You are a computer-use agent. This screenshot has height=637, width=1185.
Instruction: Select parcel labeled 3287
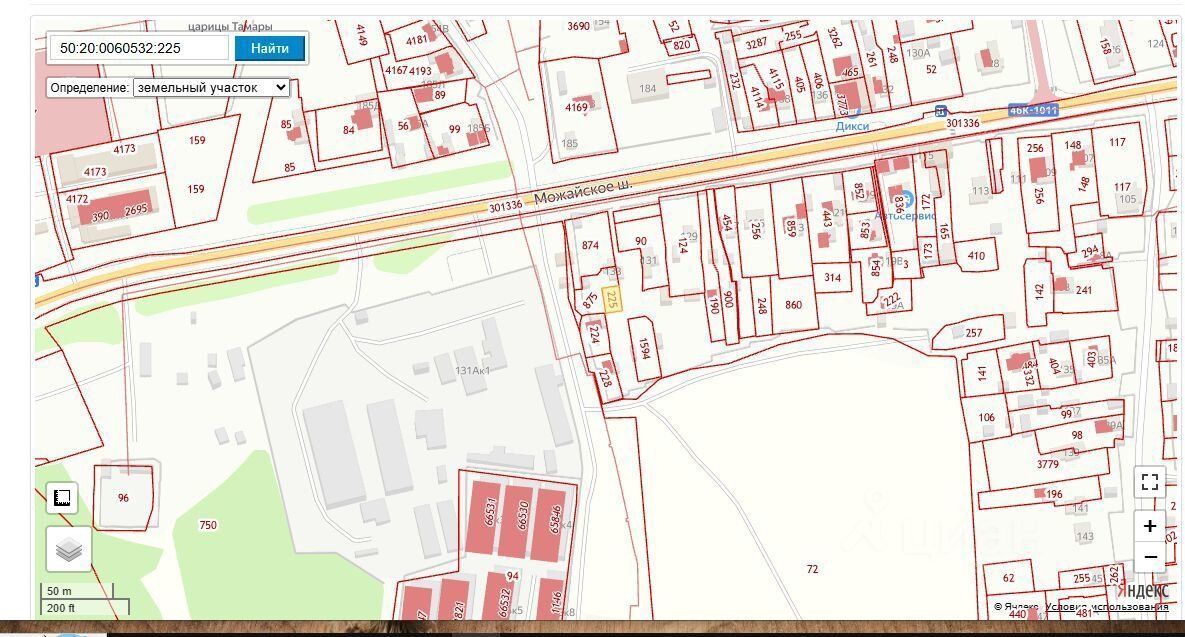756,43
